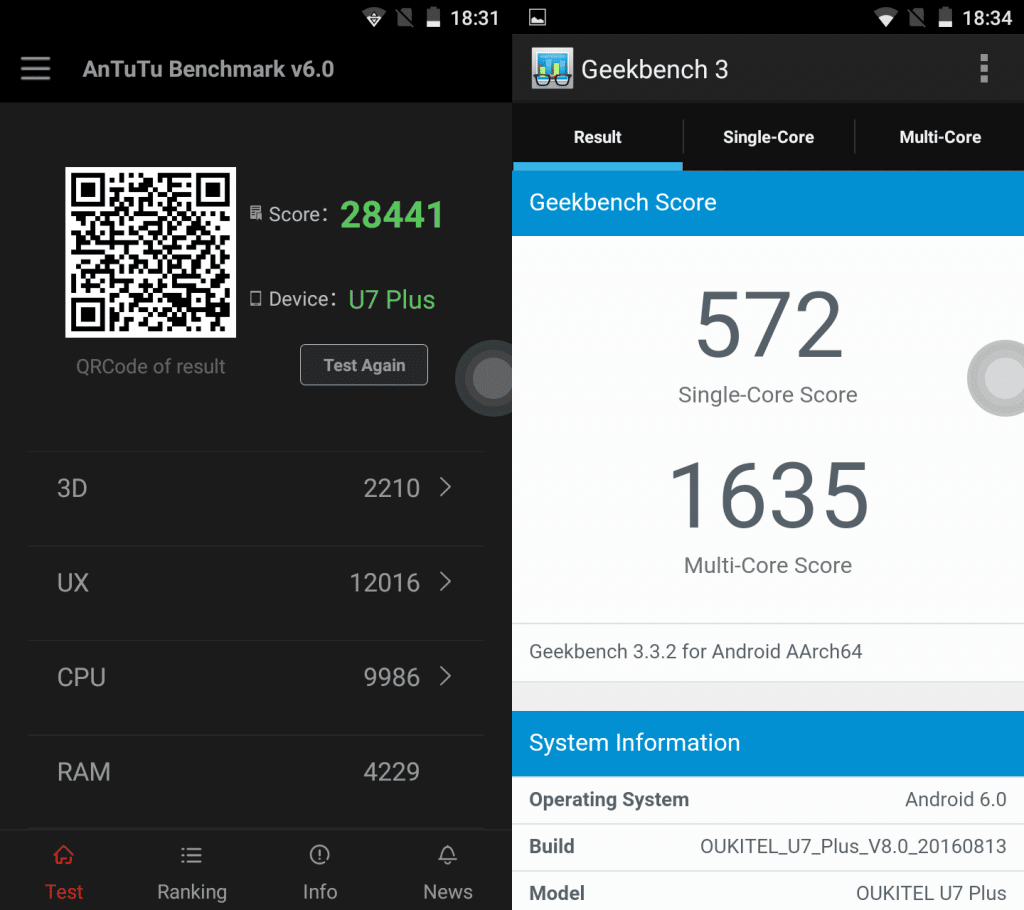Tap floating assistive circle in AnTuTu
This screenshot has width=1024, height=910.
coord(485,378)
